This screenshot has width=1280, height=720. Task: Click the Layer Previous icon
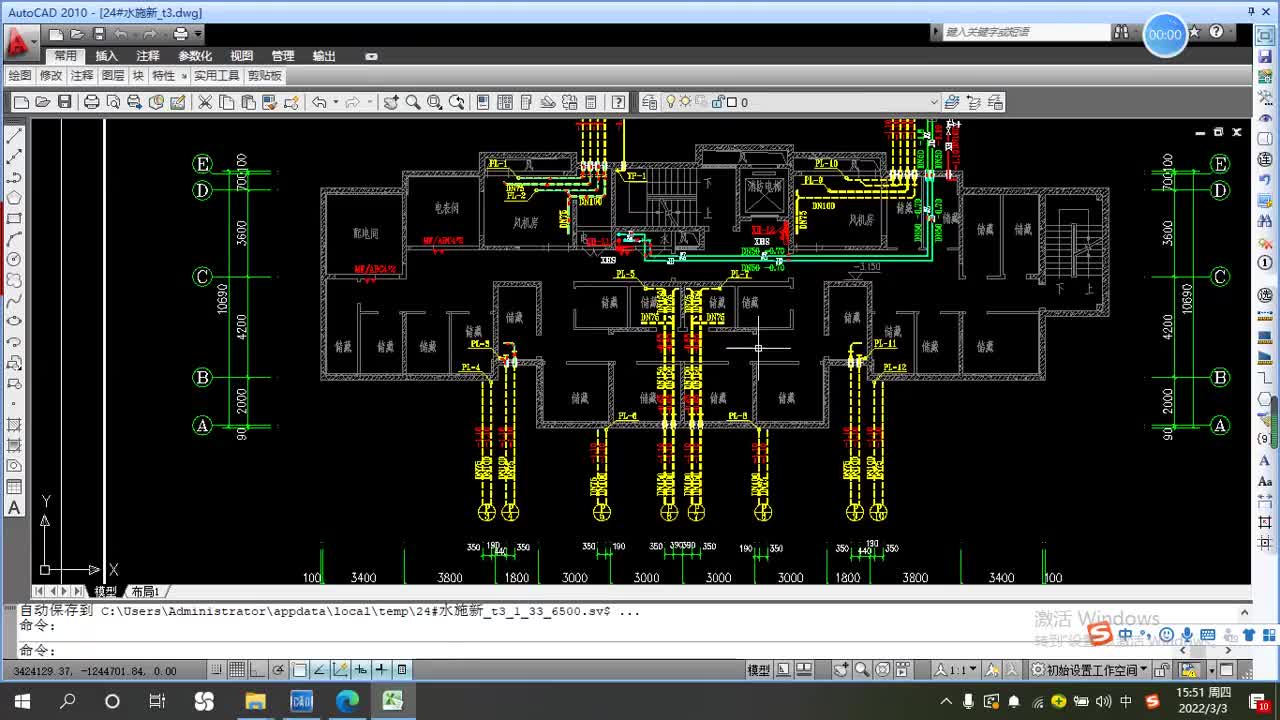coord(973,102)
